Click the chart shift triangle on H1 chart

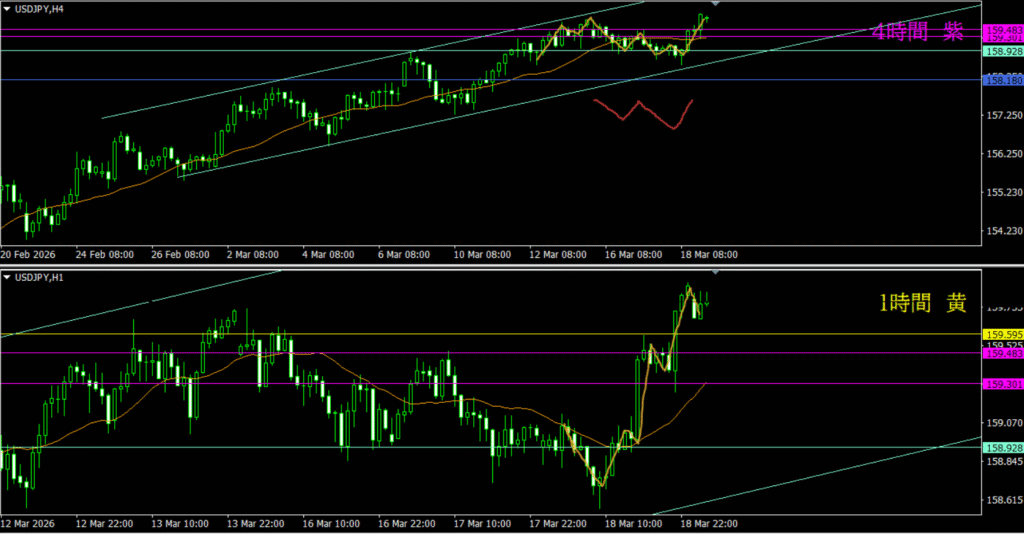point(715,271)
